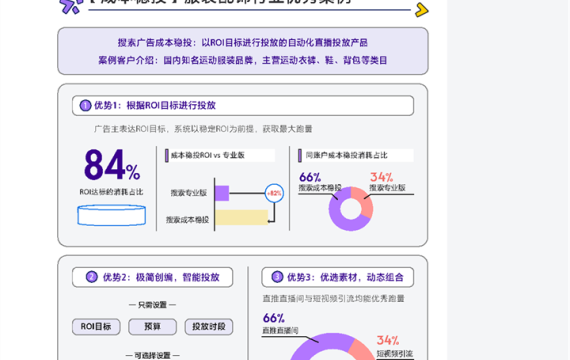Click the numbered circle 2 icon
The image size is (570, 360).
click(x=92, y=277)
